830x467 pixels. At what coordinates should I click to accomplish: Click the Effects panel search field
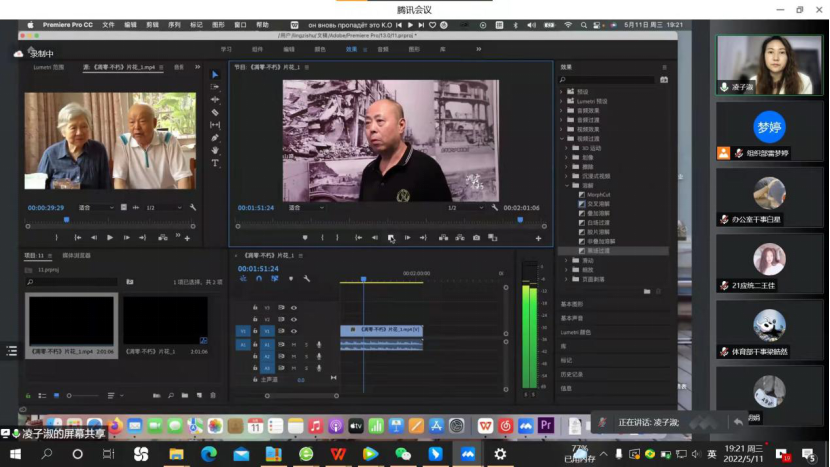(x=607, y=79)
